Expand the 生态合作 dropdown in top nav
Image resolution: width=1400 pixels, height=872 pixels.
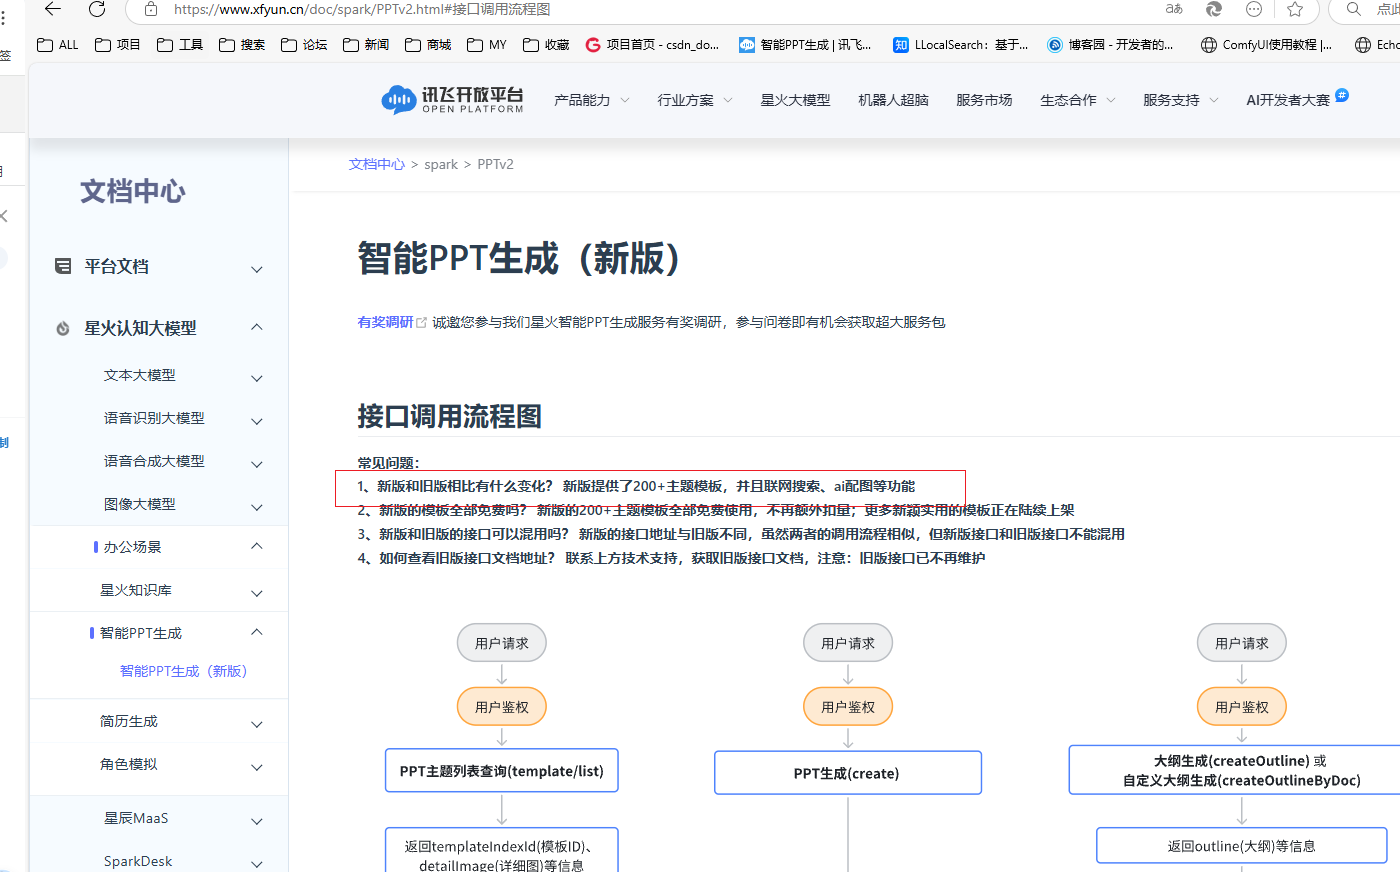coord(1078,100)
